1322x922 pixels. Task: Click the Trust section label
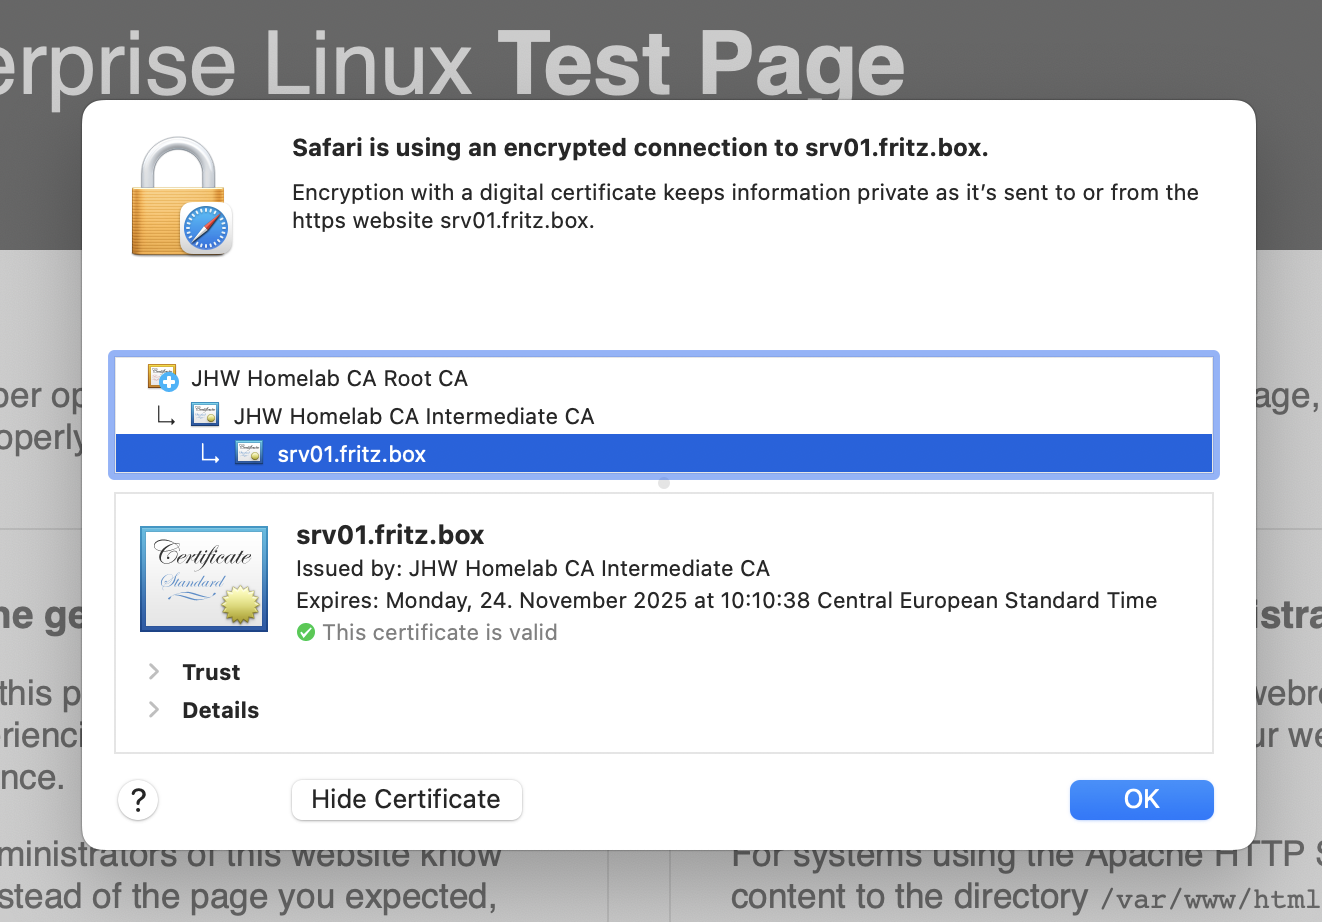(x=211, y=672)
